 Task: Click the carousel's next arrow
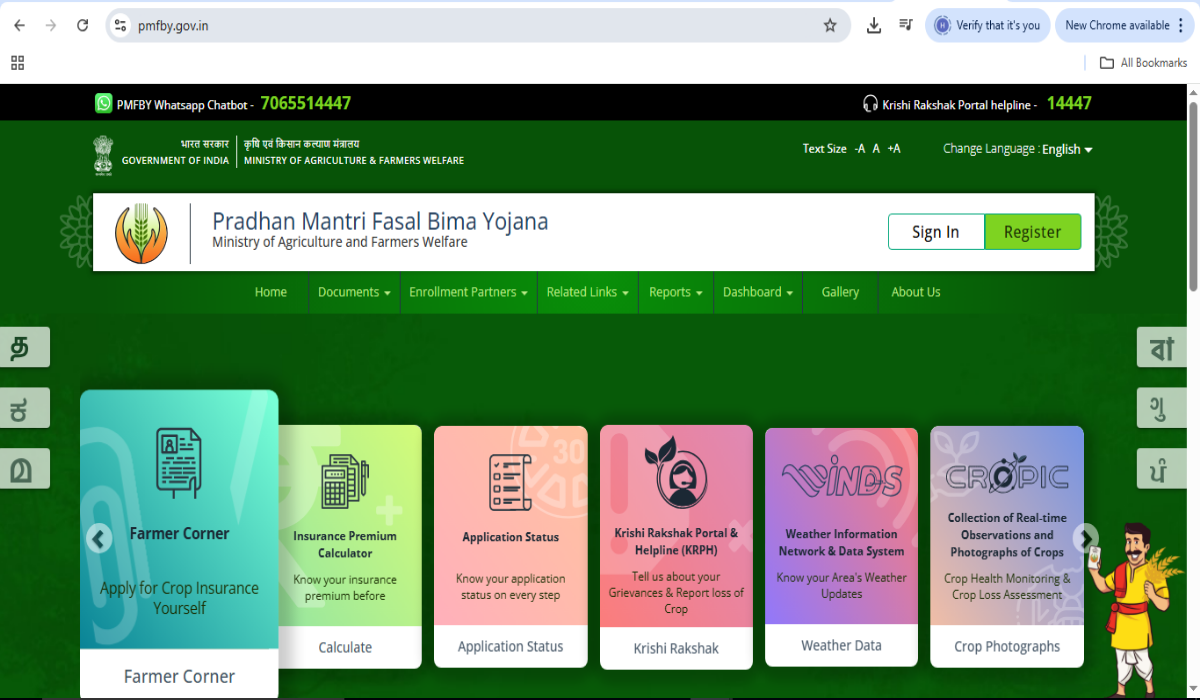tap(1085, 539)
